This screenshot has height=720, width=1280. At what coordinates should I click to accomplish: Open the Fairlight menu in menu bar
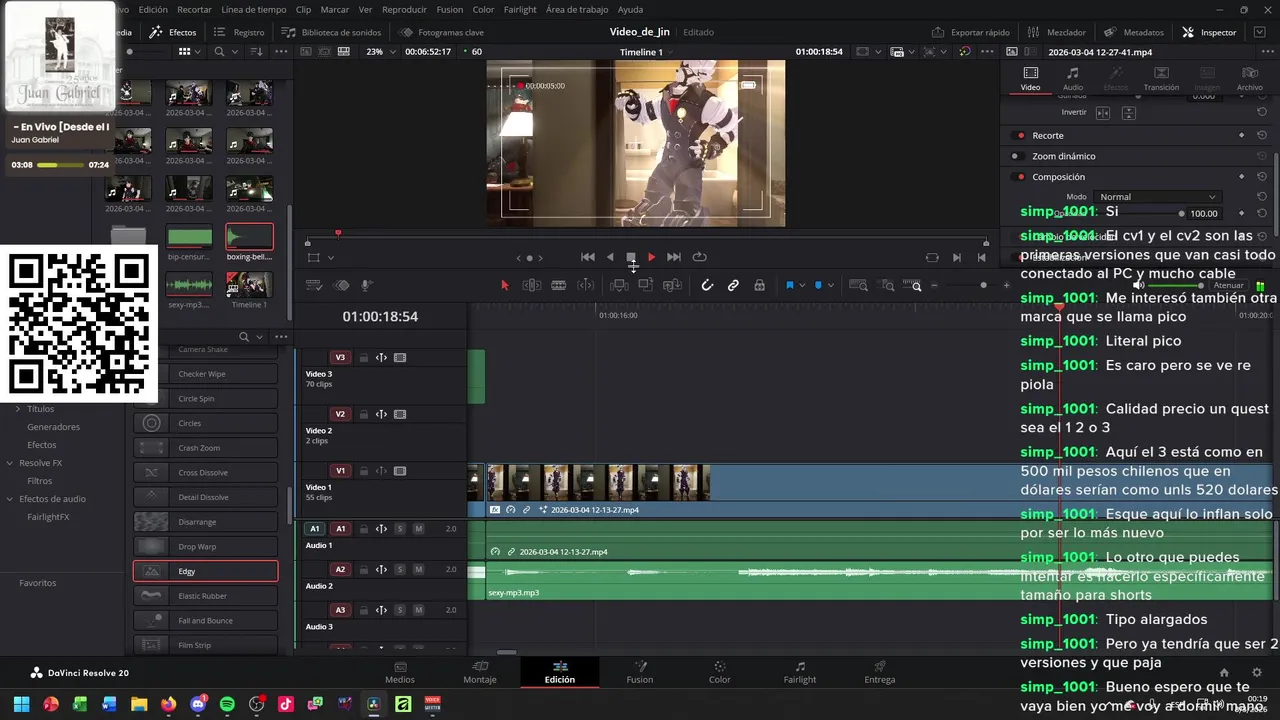tap(519, 9)
